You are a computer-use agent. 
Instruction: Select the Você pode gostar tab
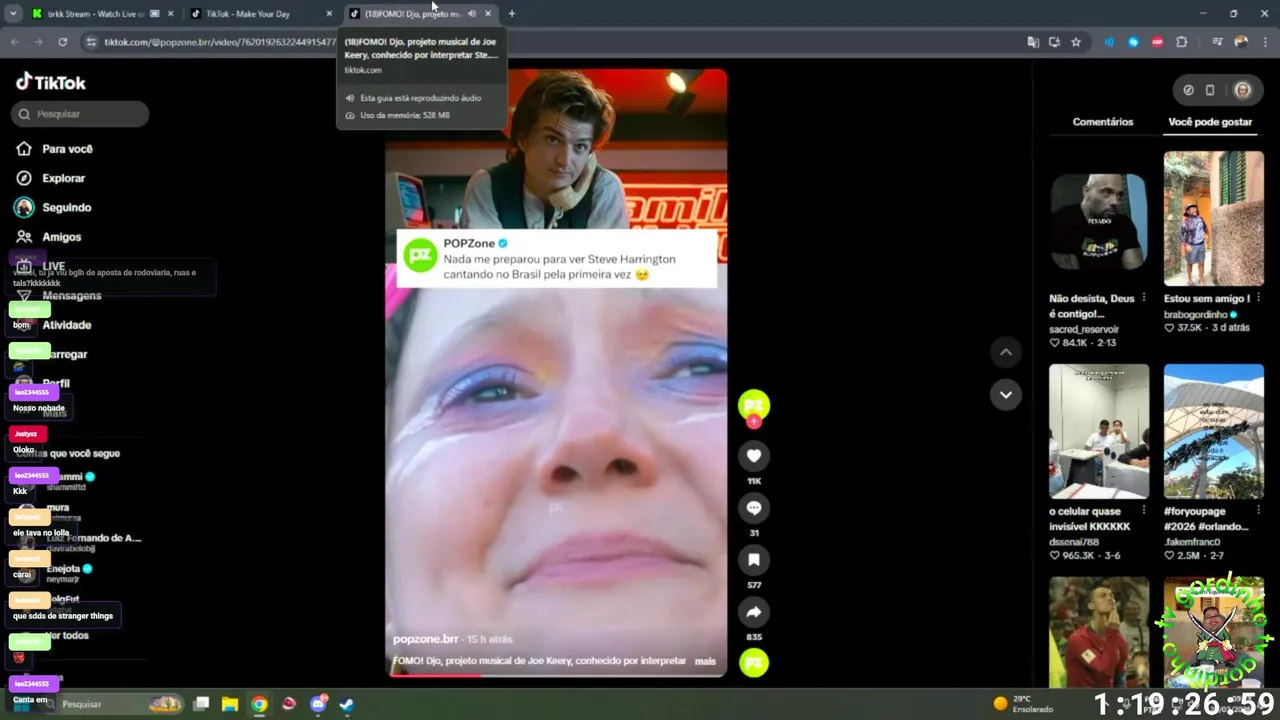pyautogui.click(x=1210, y=122)
